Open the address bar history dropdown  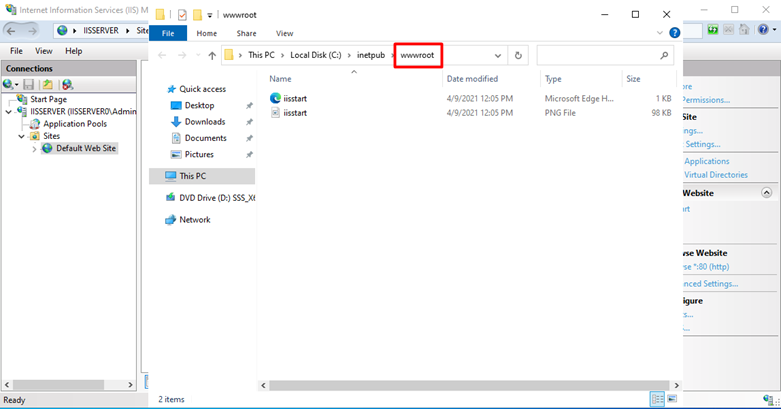[x=498, y=55]
